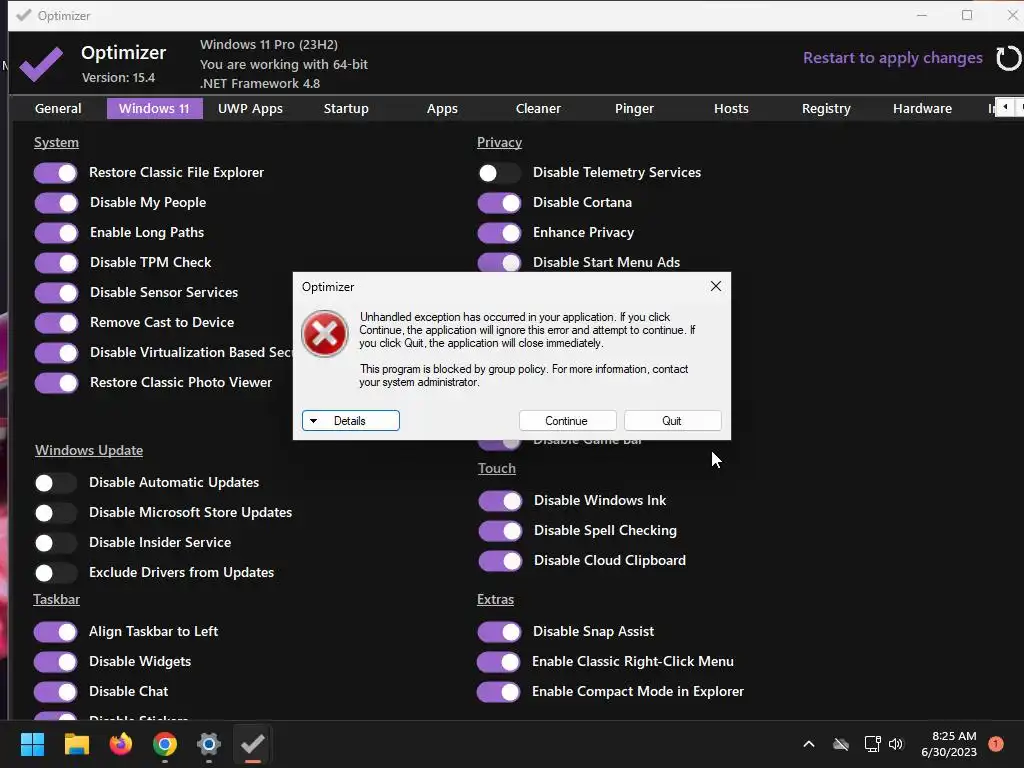Toggle Restore Classic File Explorer
Image resolution: width=1024 pixels, height=768 pixels.
56,173
